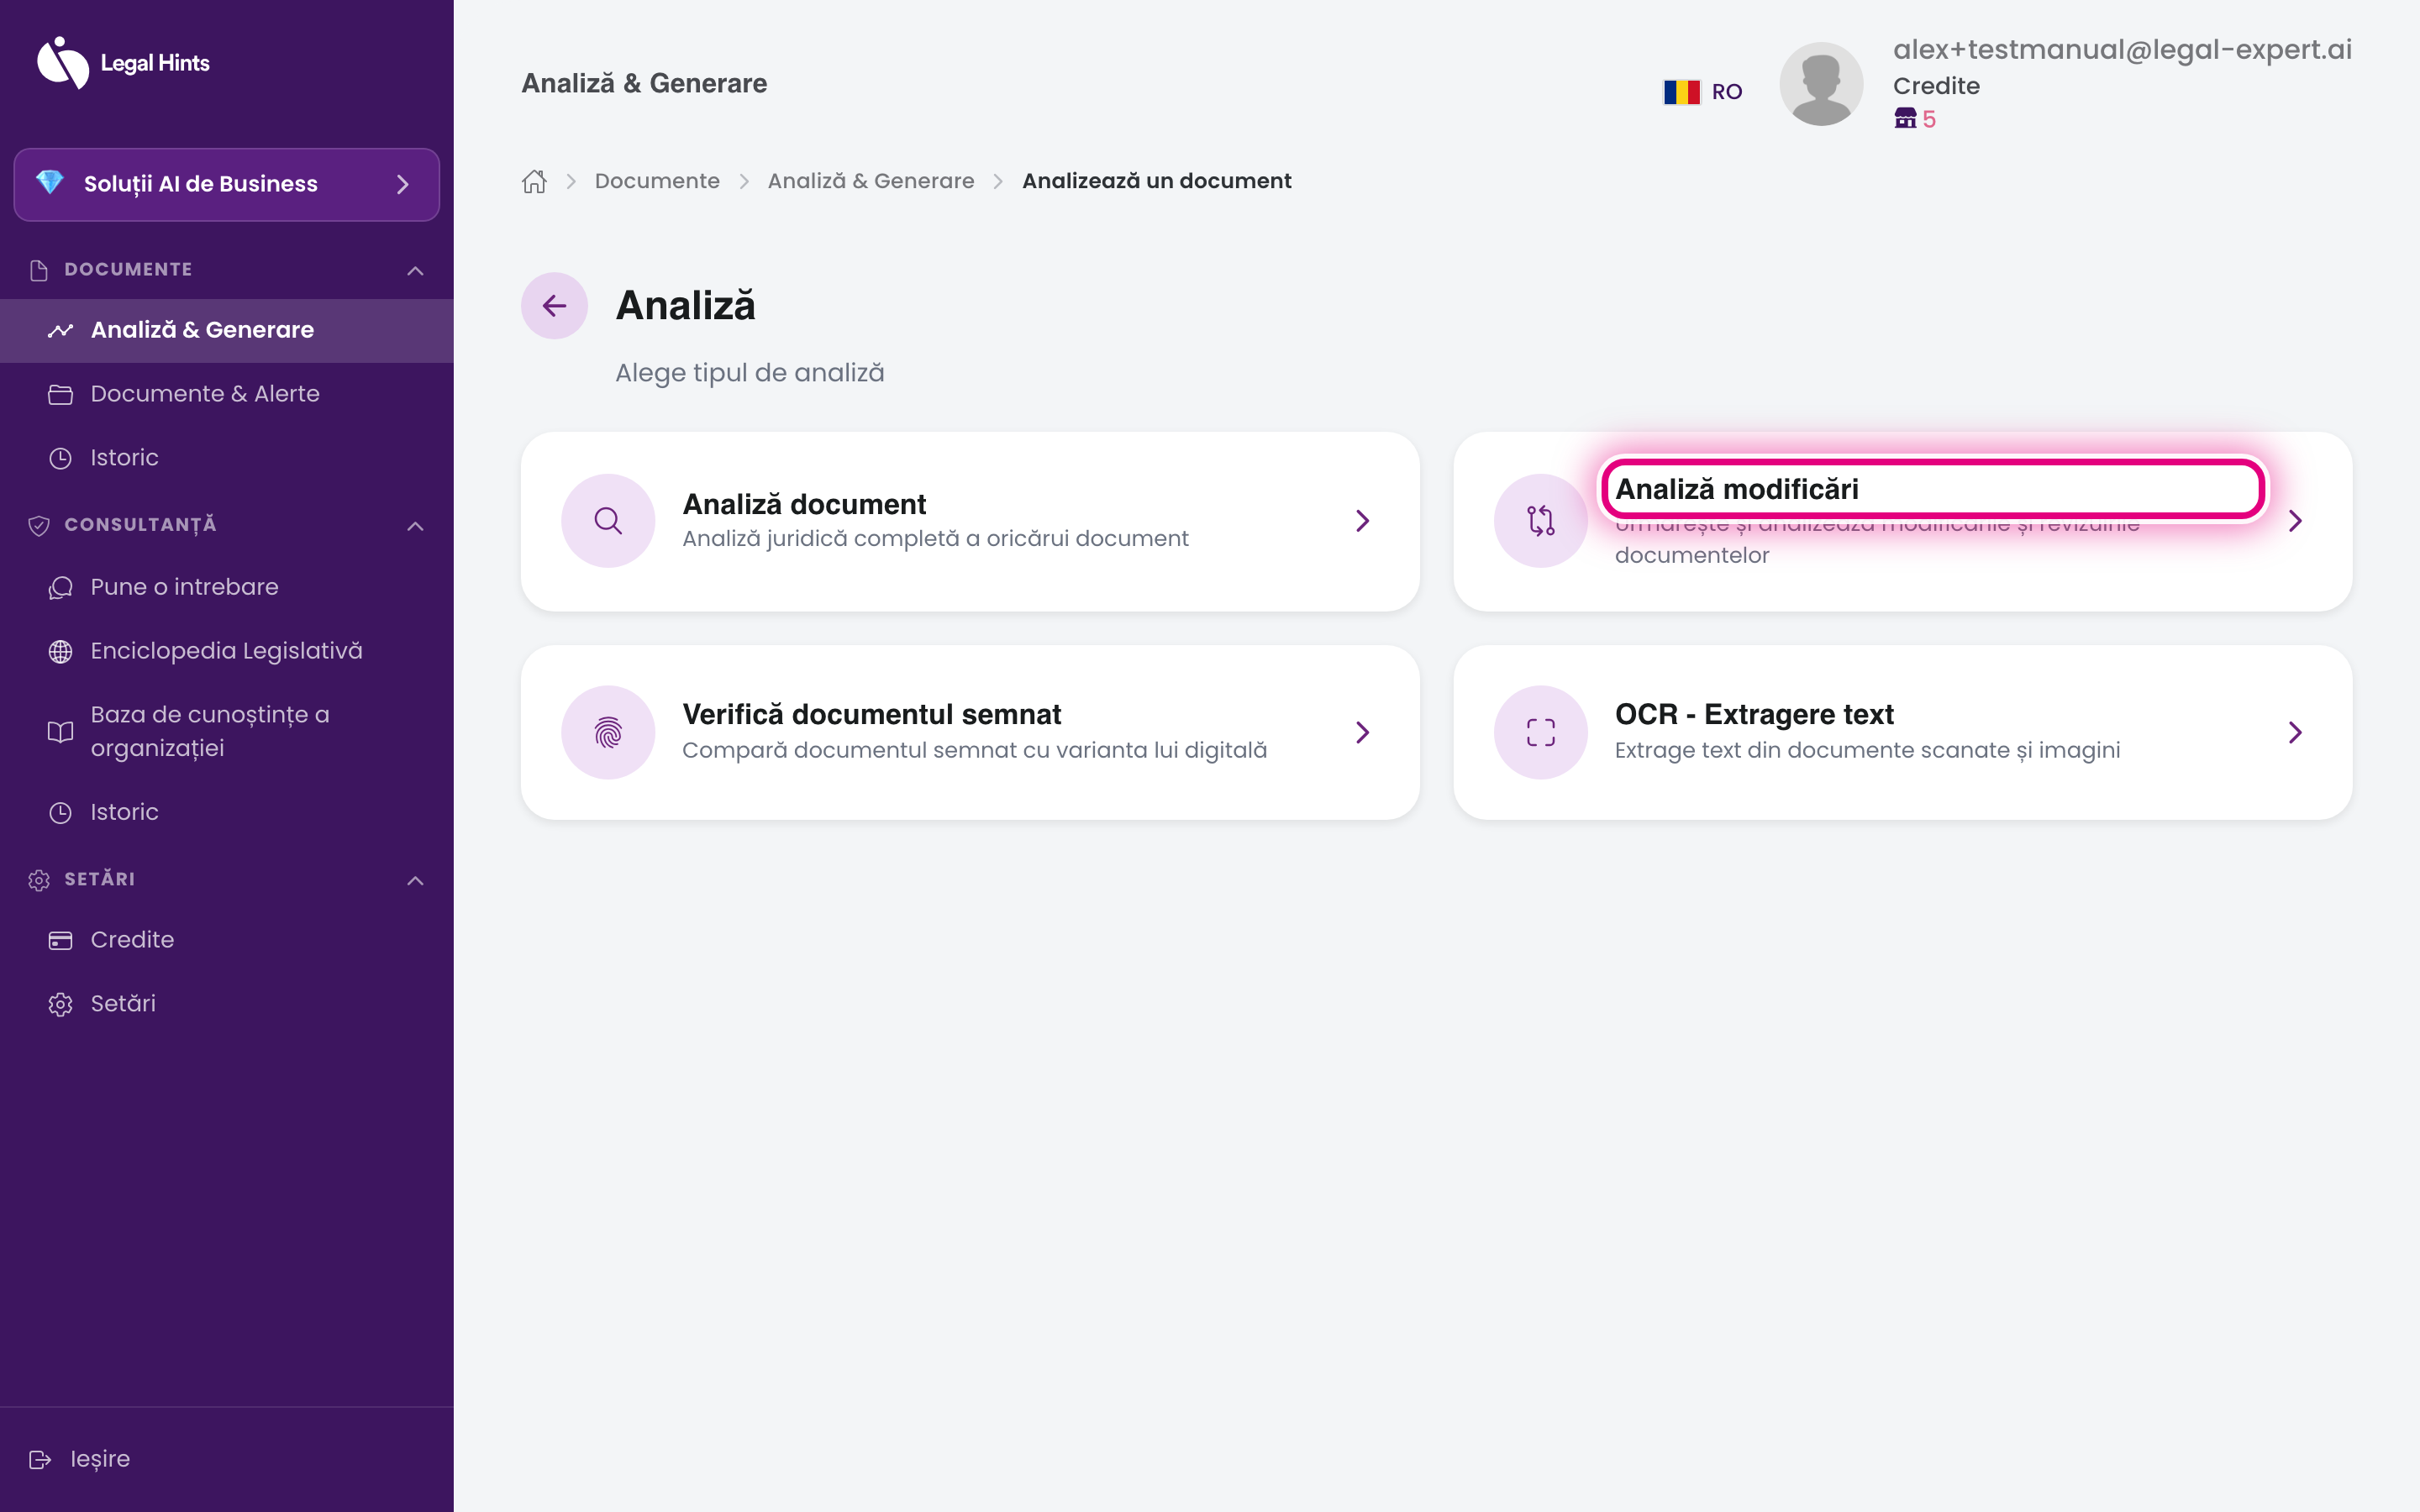Open Istoric under Documente section
2420x1512 pixels.
click(x=227, y=458)
